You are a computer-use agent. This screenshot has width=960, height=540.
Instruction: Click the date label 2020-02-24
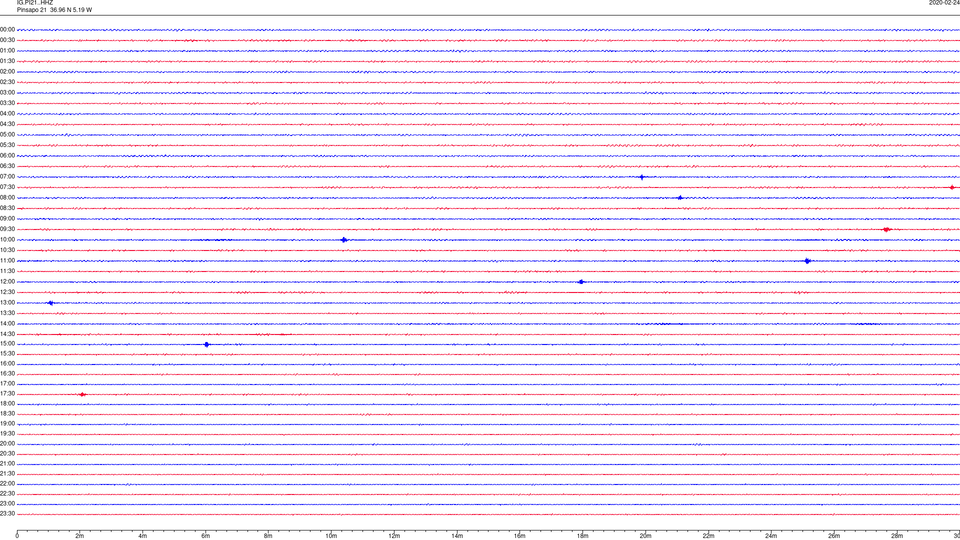[944, 2]
